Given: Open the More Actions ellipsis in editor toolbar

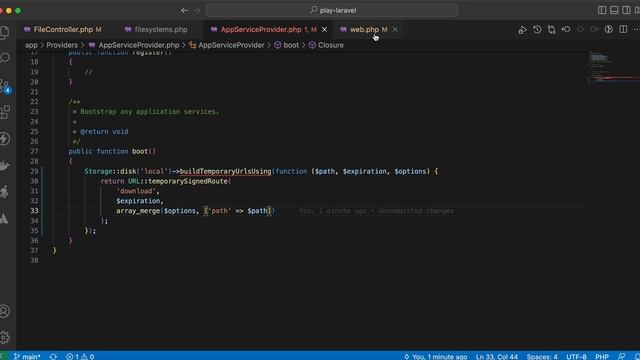Looking at the screenshot, I should pos(636,29).
